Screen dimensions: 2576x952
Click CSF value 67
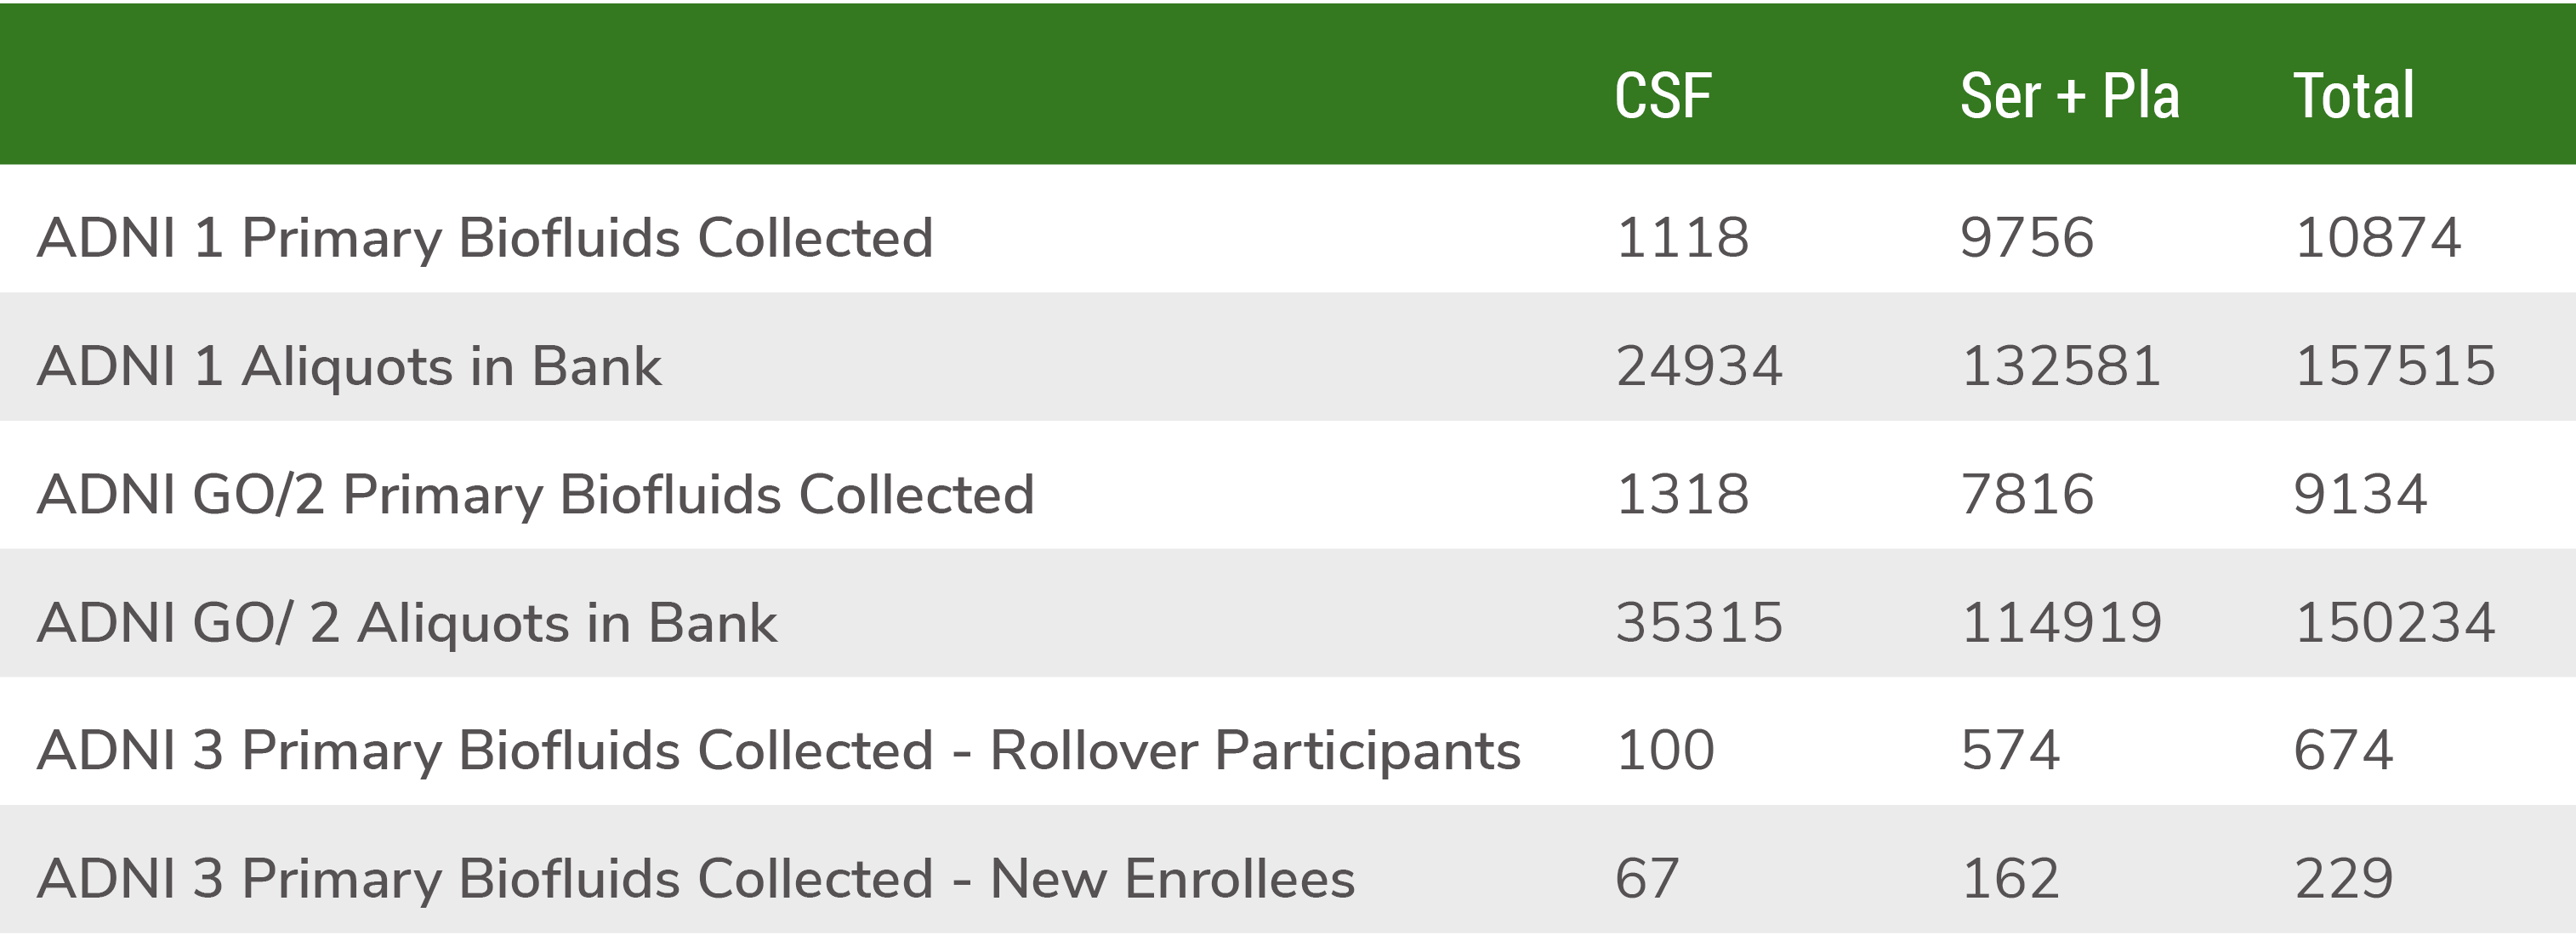point(1647,879)
